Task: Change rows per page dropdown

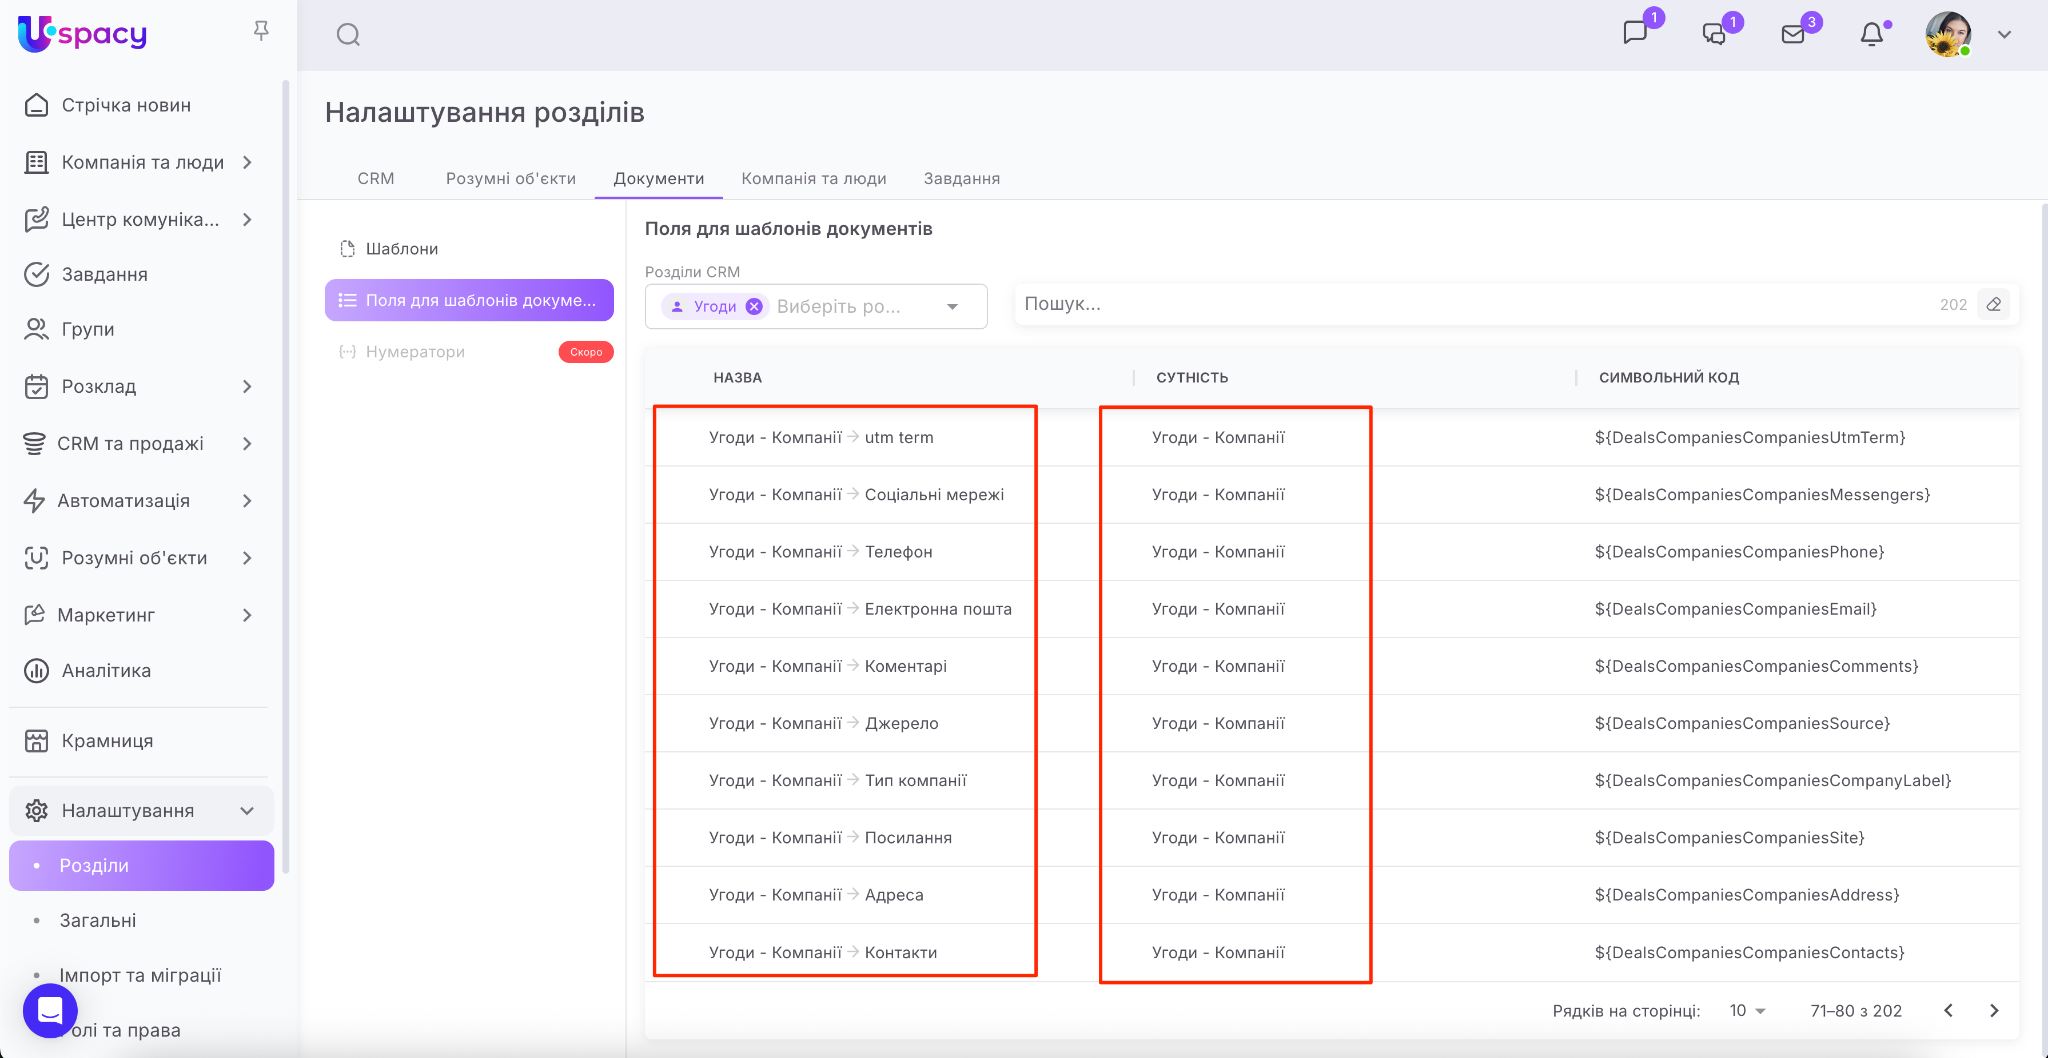Action: (x=1748, y=1011)
